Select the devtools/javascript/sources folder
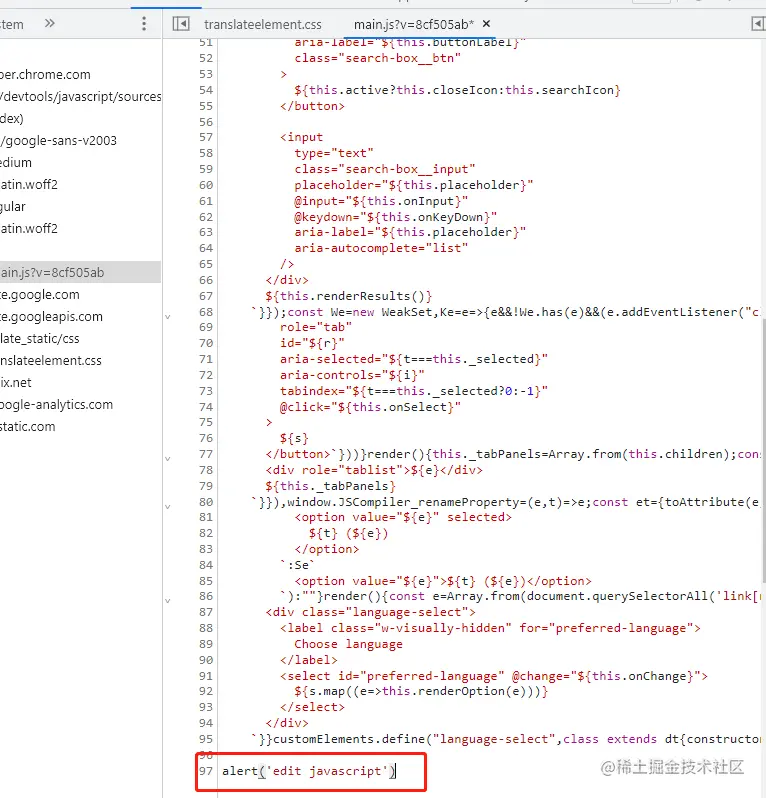This screenshot has height=798, width=766. (80, 97)
